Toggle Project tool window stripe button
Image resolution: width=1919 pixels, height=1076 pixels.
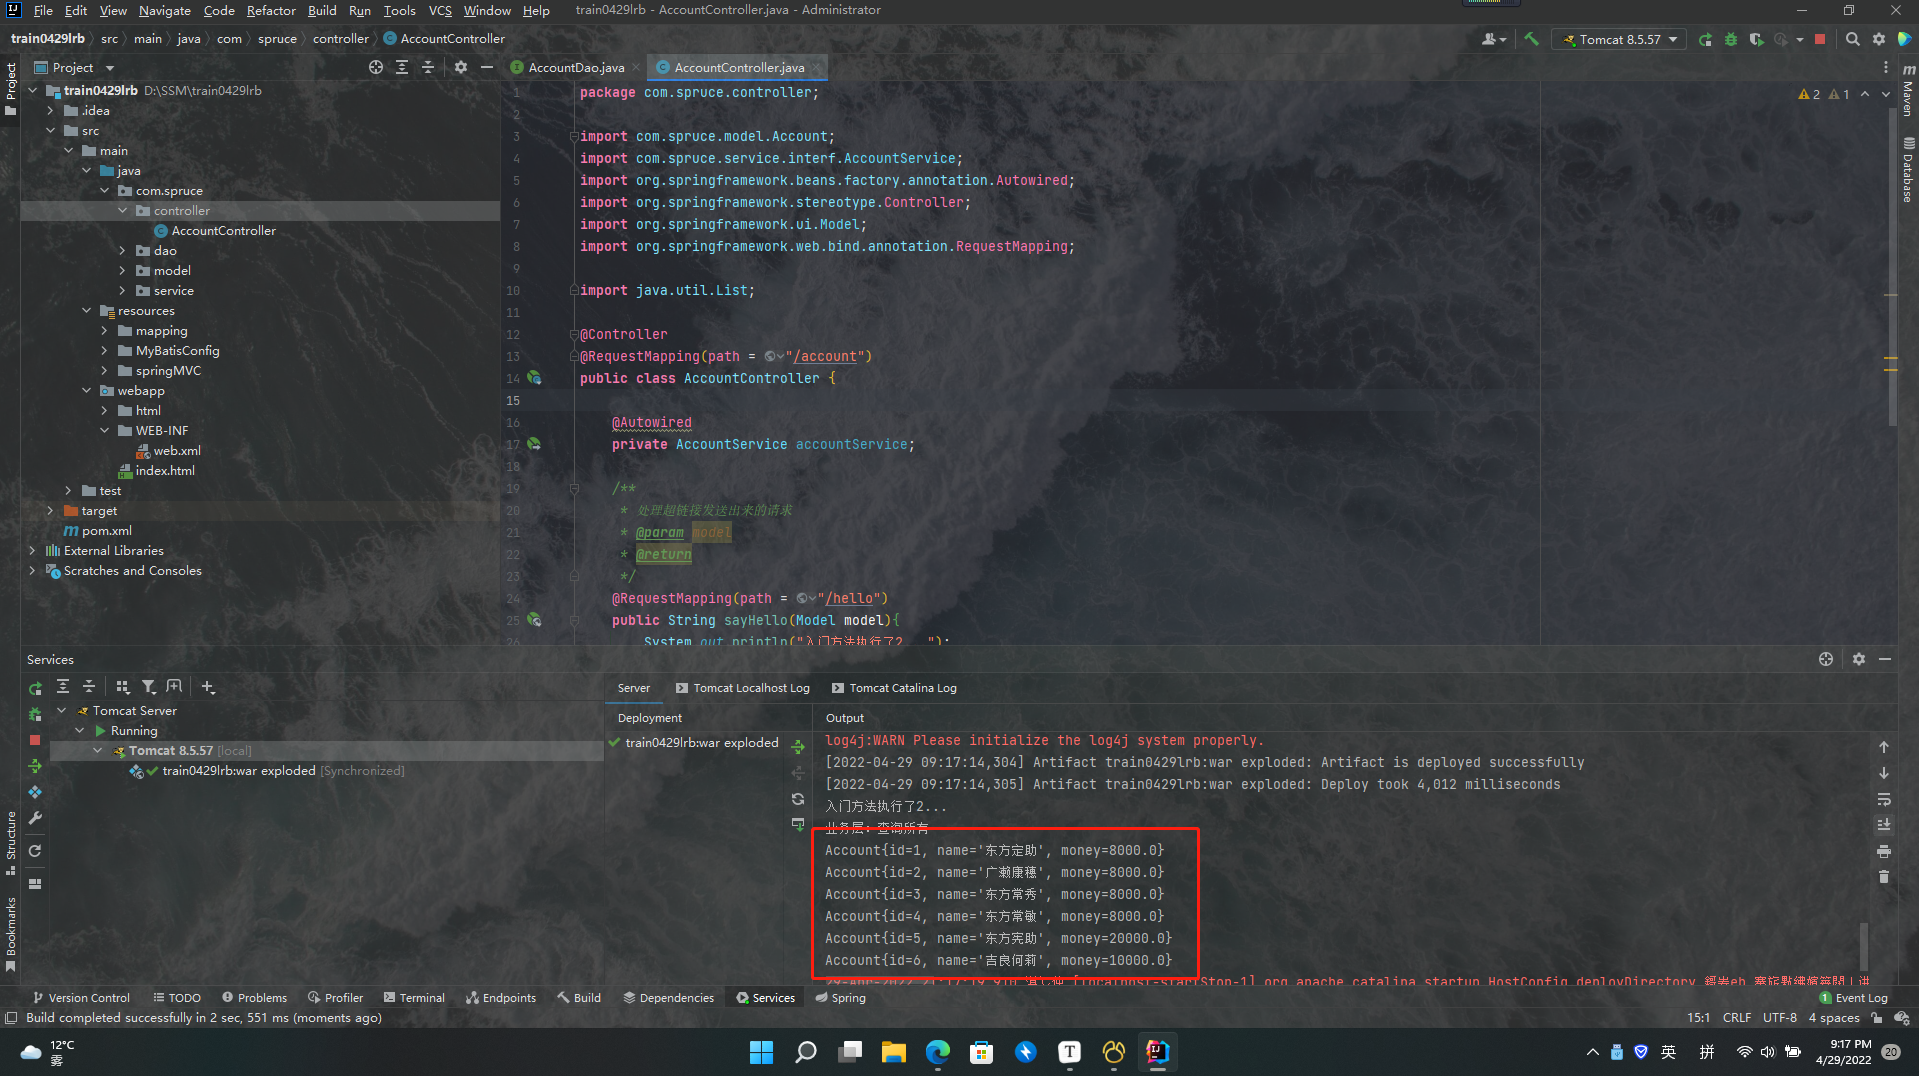(x=10, y=89)
